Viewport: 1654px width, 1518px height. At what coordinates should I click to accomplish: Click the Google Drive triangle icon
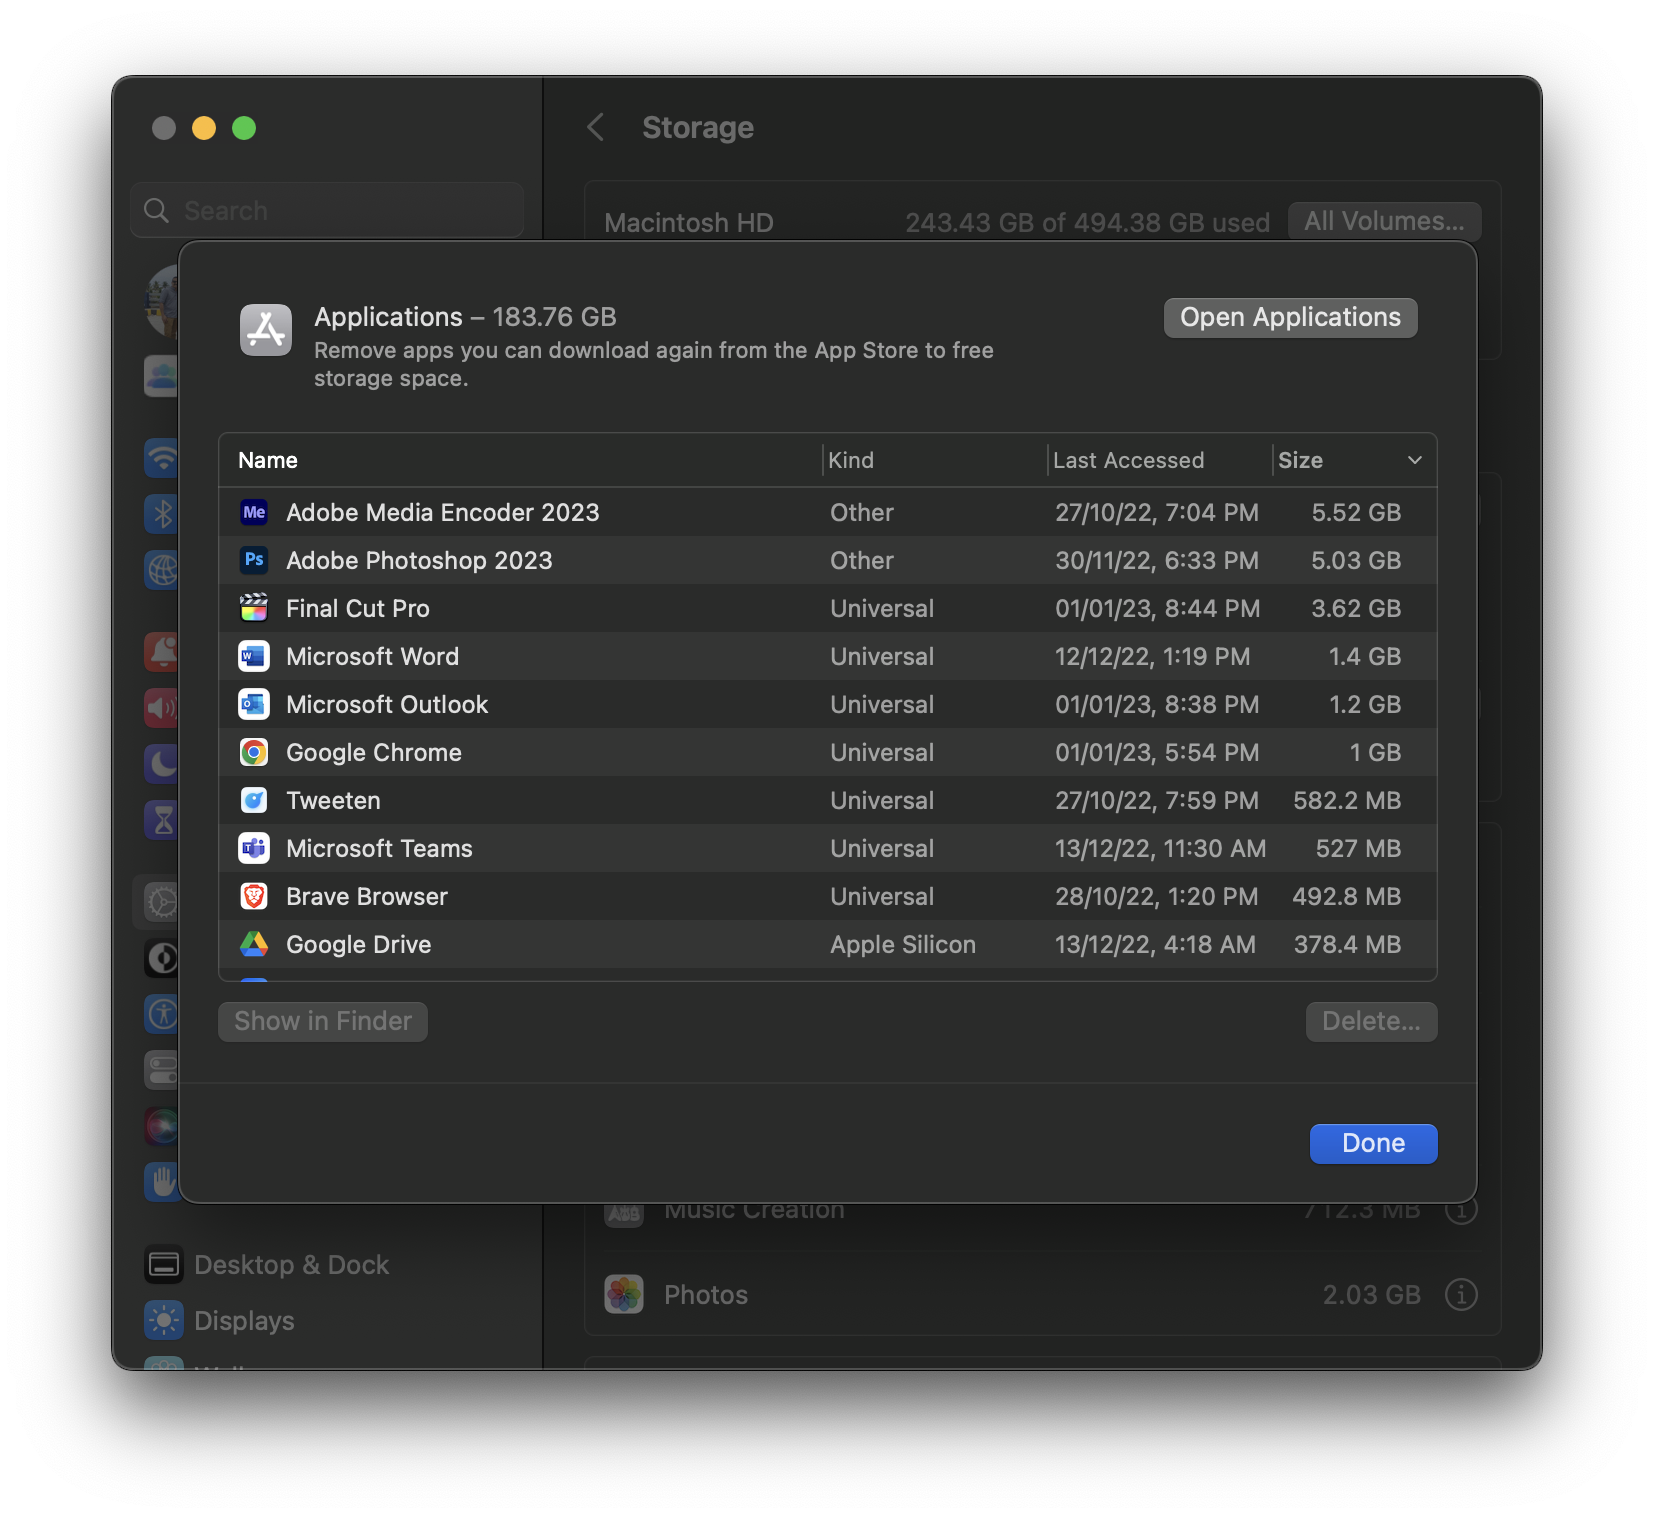pyautogui.click(x=254, y=944)
